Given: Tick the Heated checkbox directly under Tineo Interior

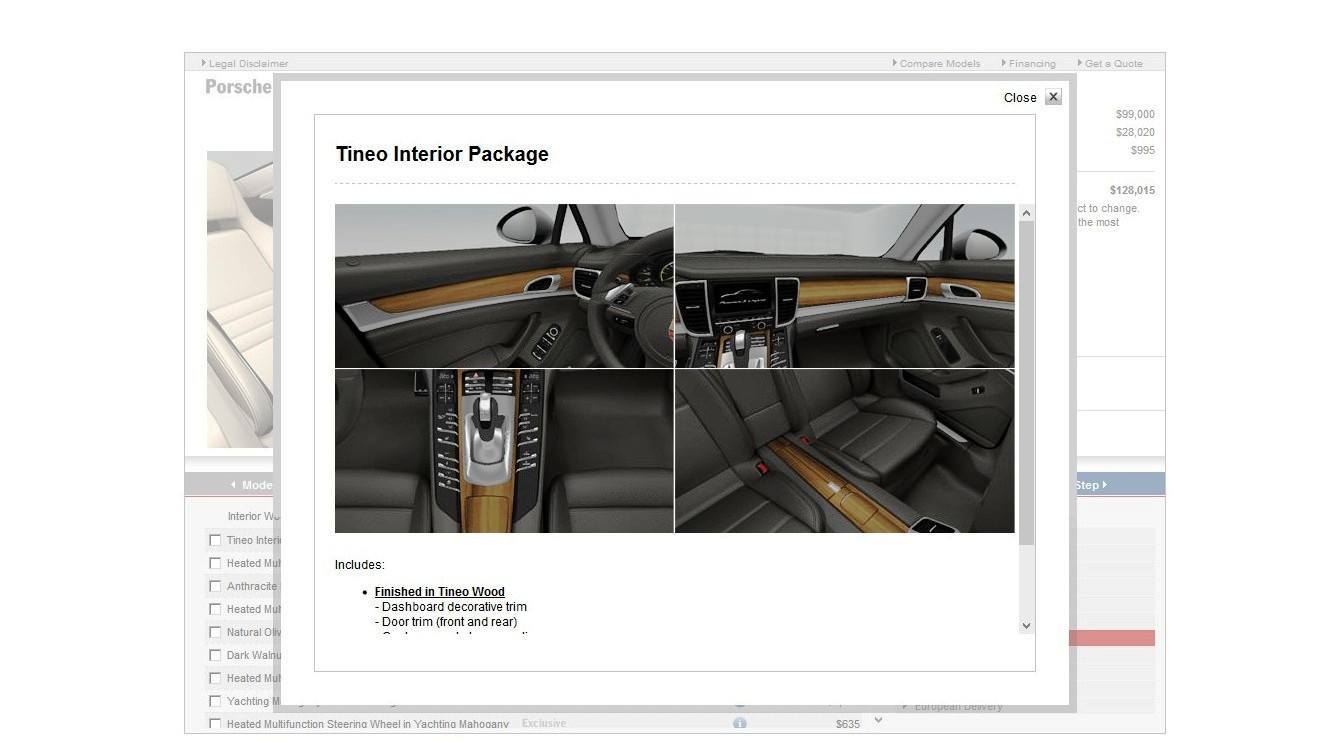Looking at the screenshot, I should pos(215,563).
